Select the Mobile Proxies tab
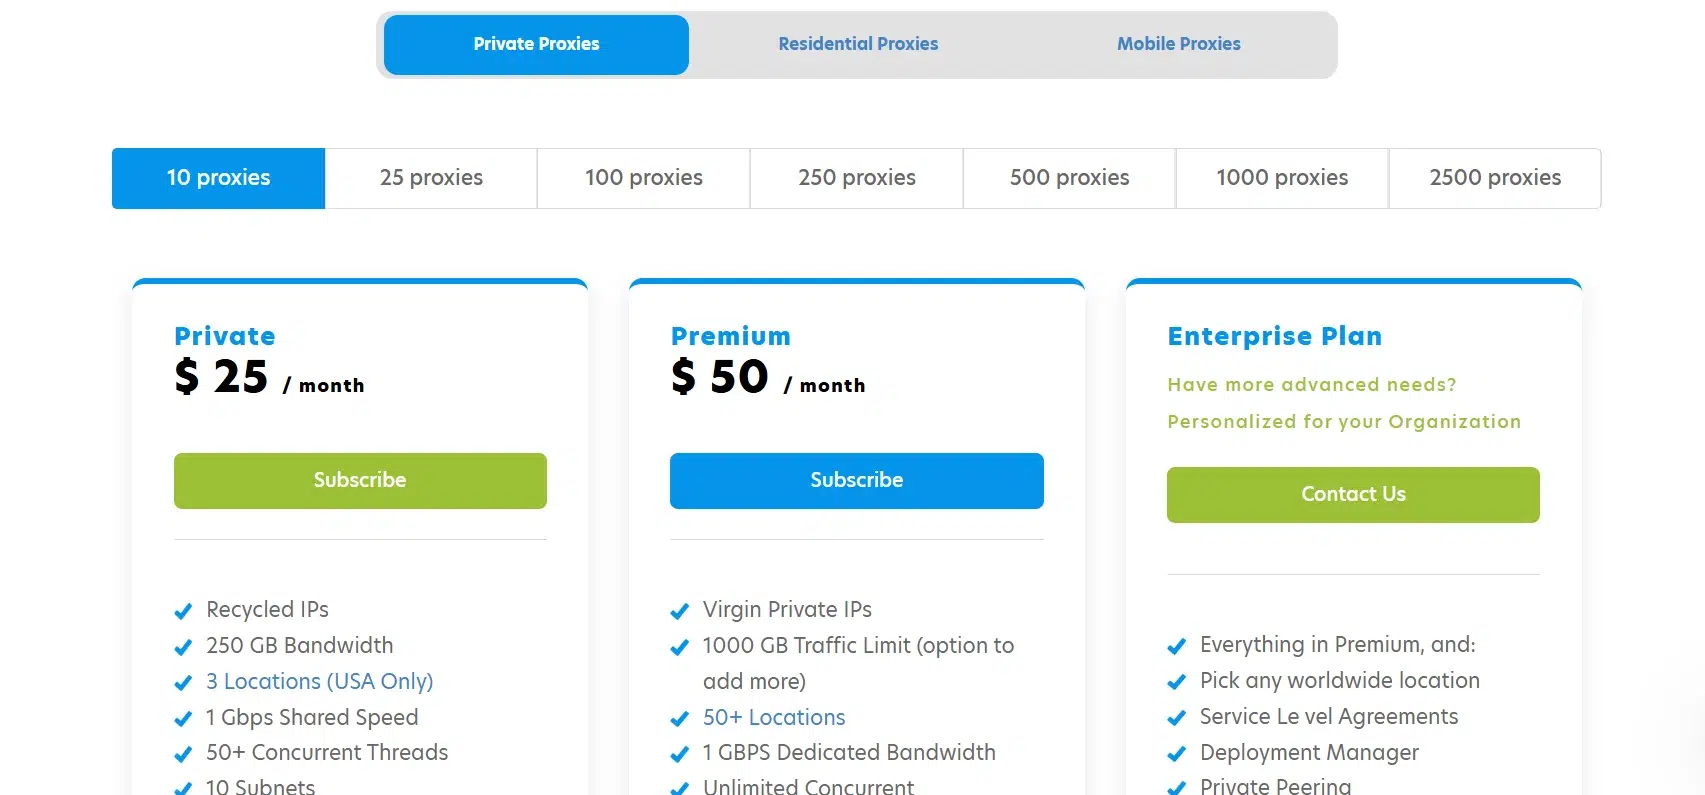The width and height of the screenshot is (1705, 795). point(1178,44)
